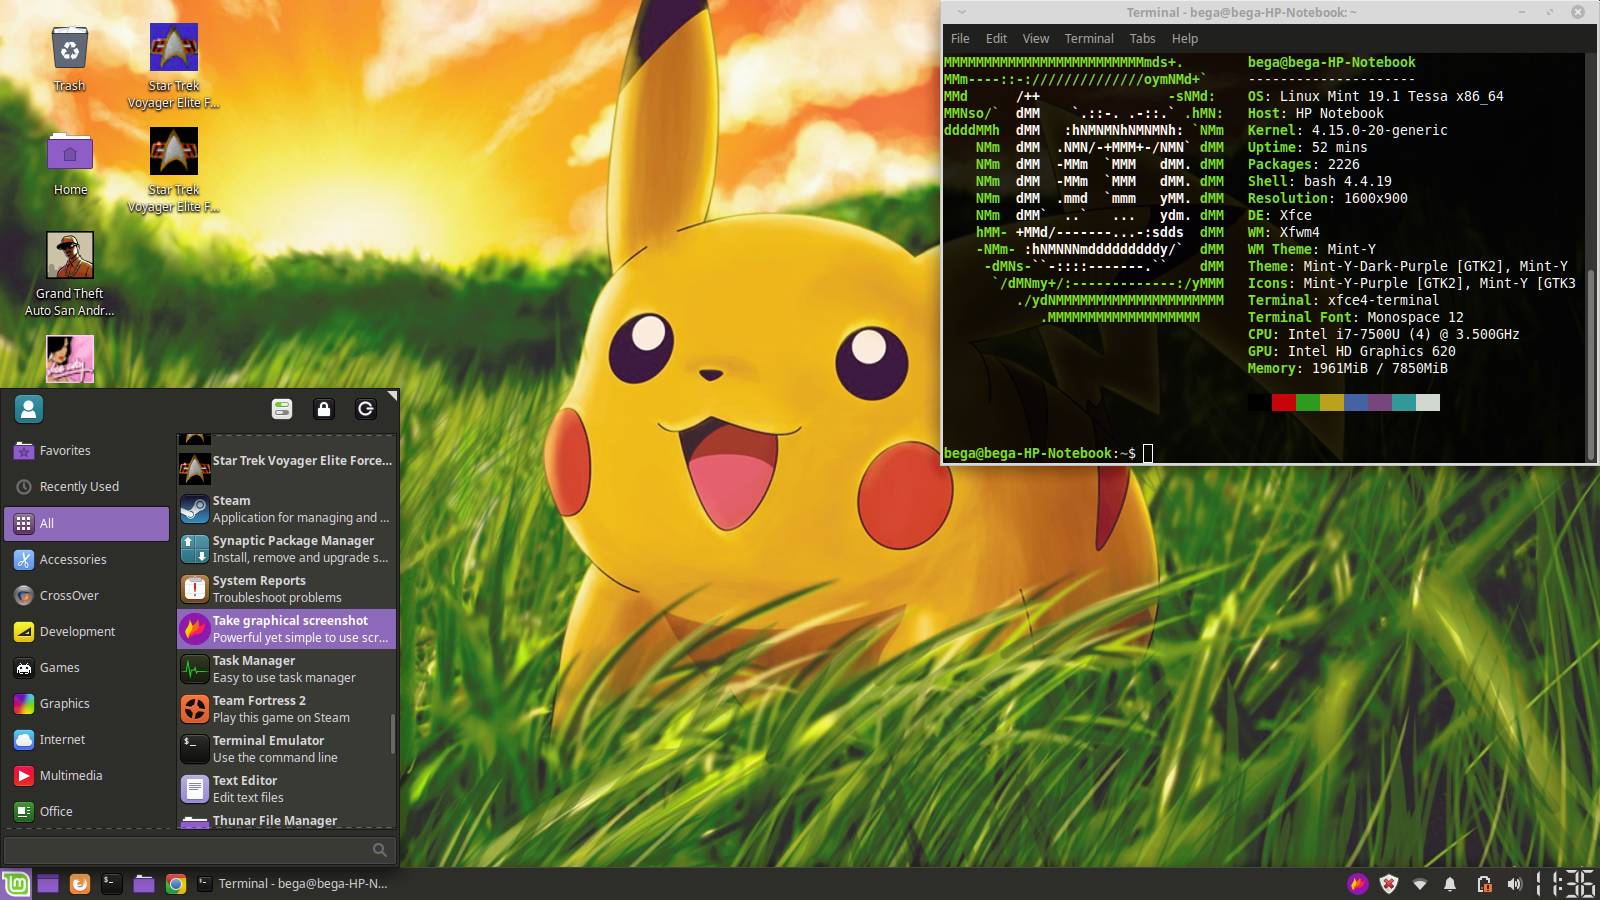
Task: Click the Wi-Fi icon in the system tray
Action: [x=1420, y=884]
